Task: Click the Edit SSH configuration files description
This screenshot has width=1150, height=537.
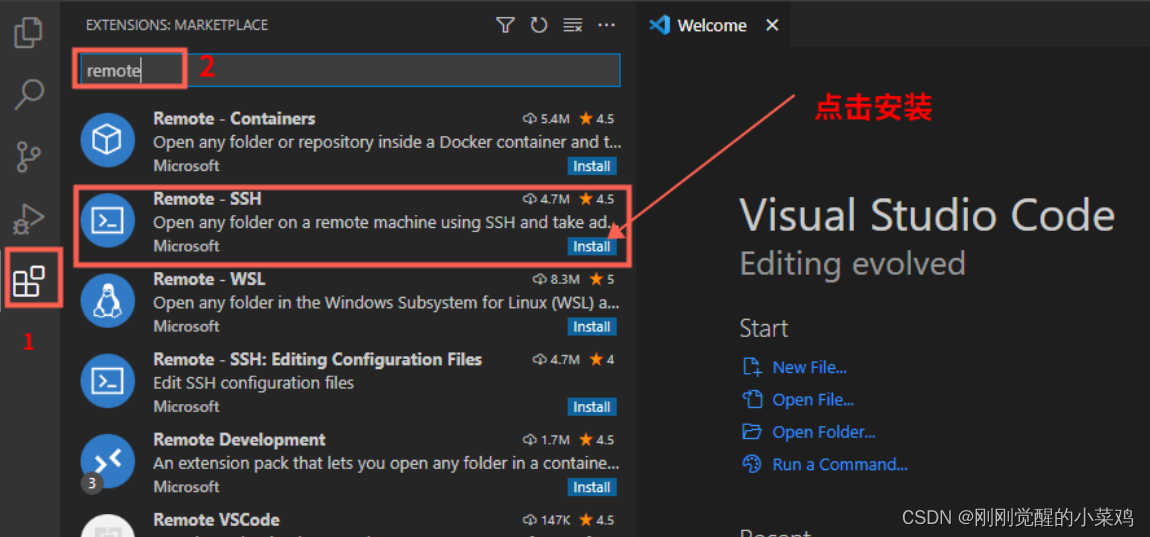Action: point(254,383)
